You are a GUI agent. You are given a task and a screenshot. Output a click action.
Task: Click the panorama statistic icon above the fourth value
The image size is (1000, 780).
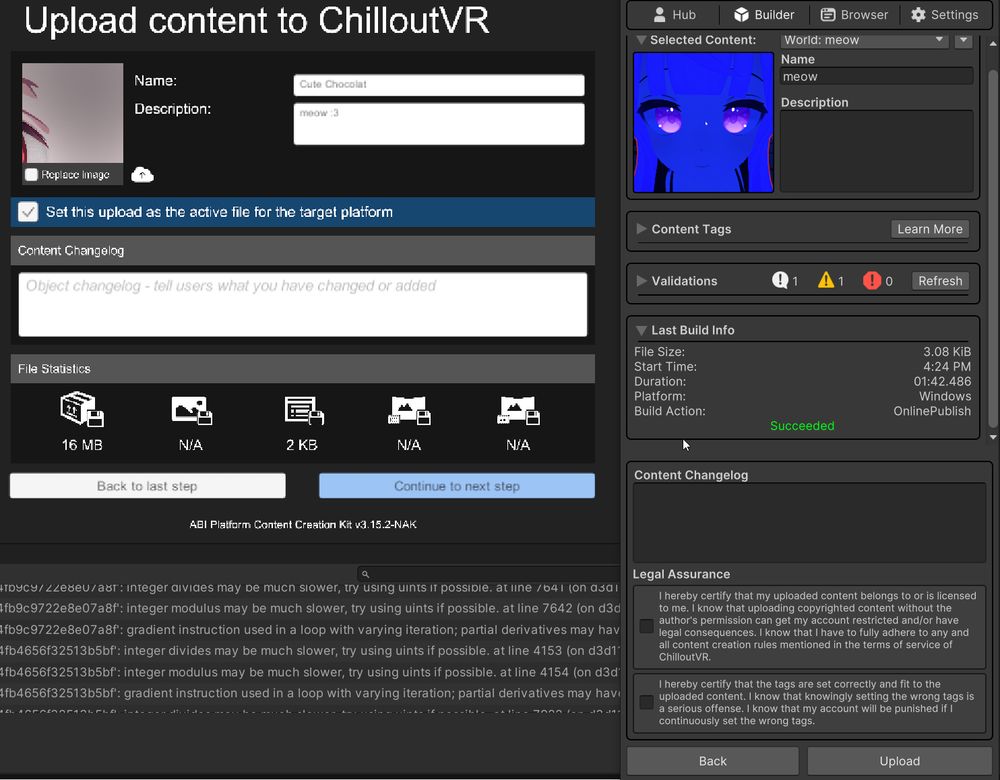[x=409, y=410]
